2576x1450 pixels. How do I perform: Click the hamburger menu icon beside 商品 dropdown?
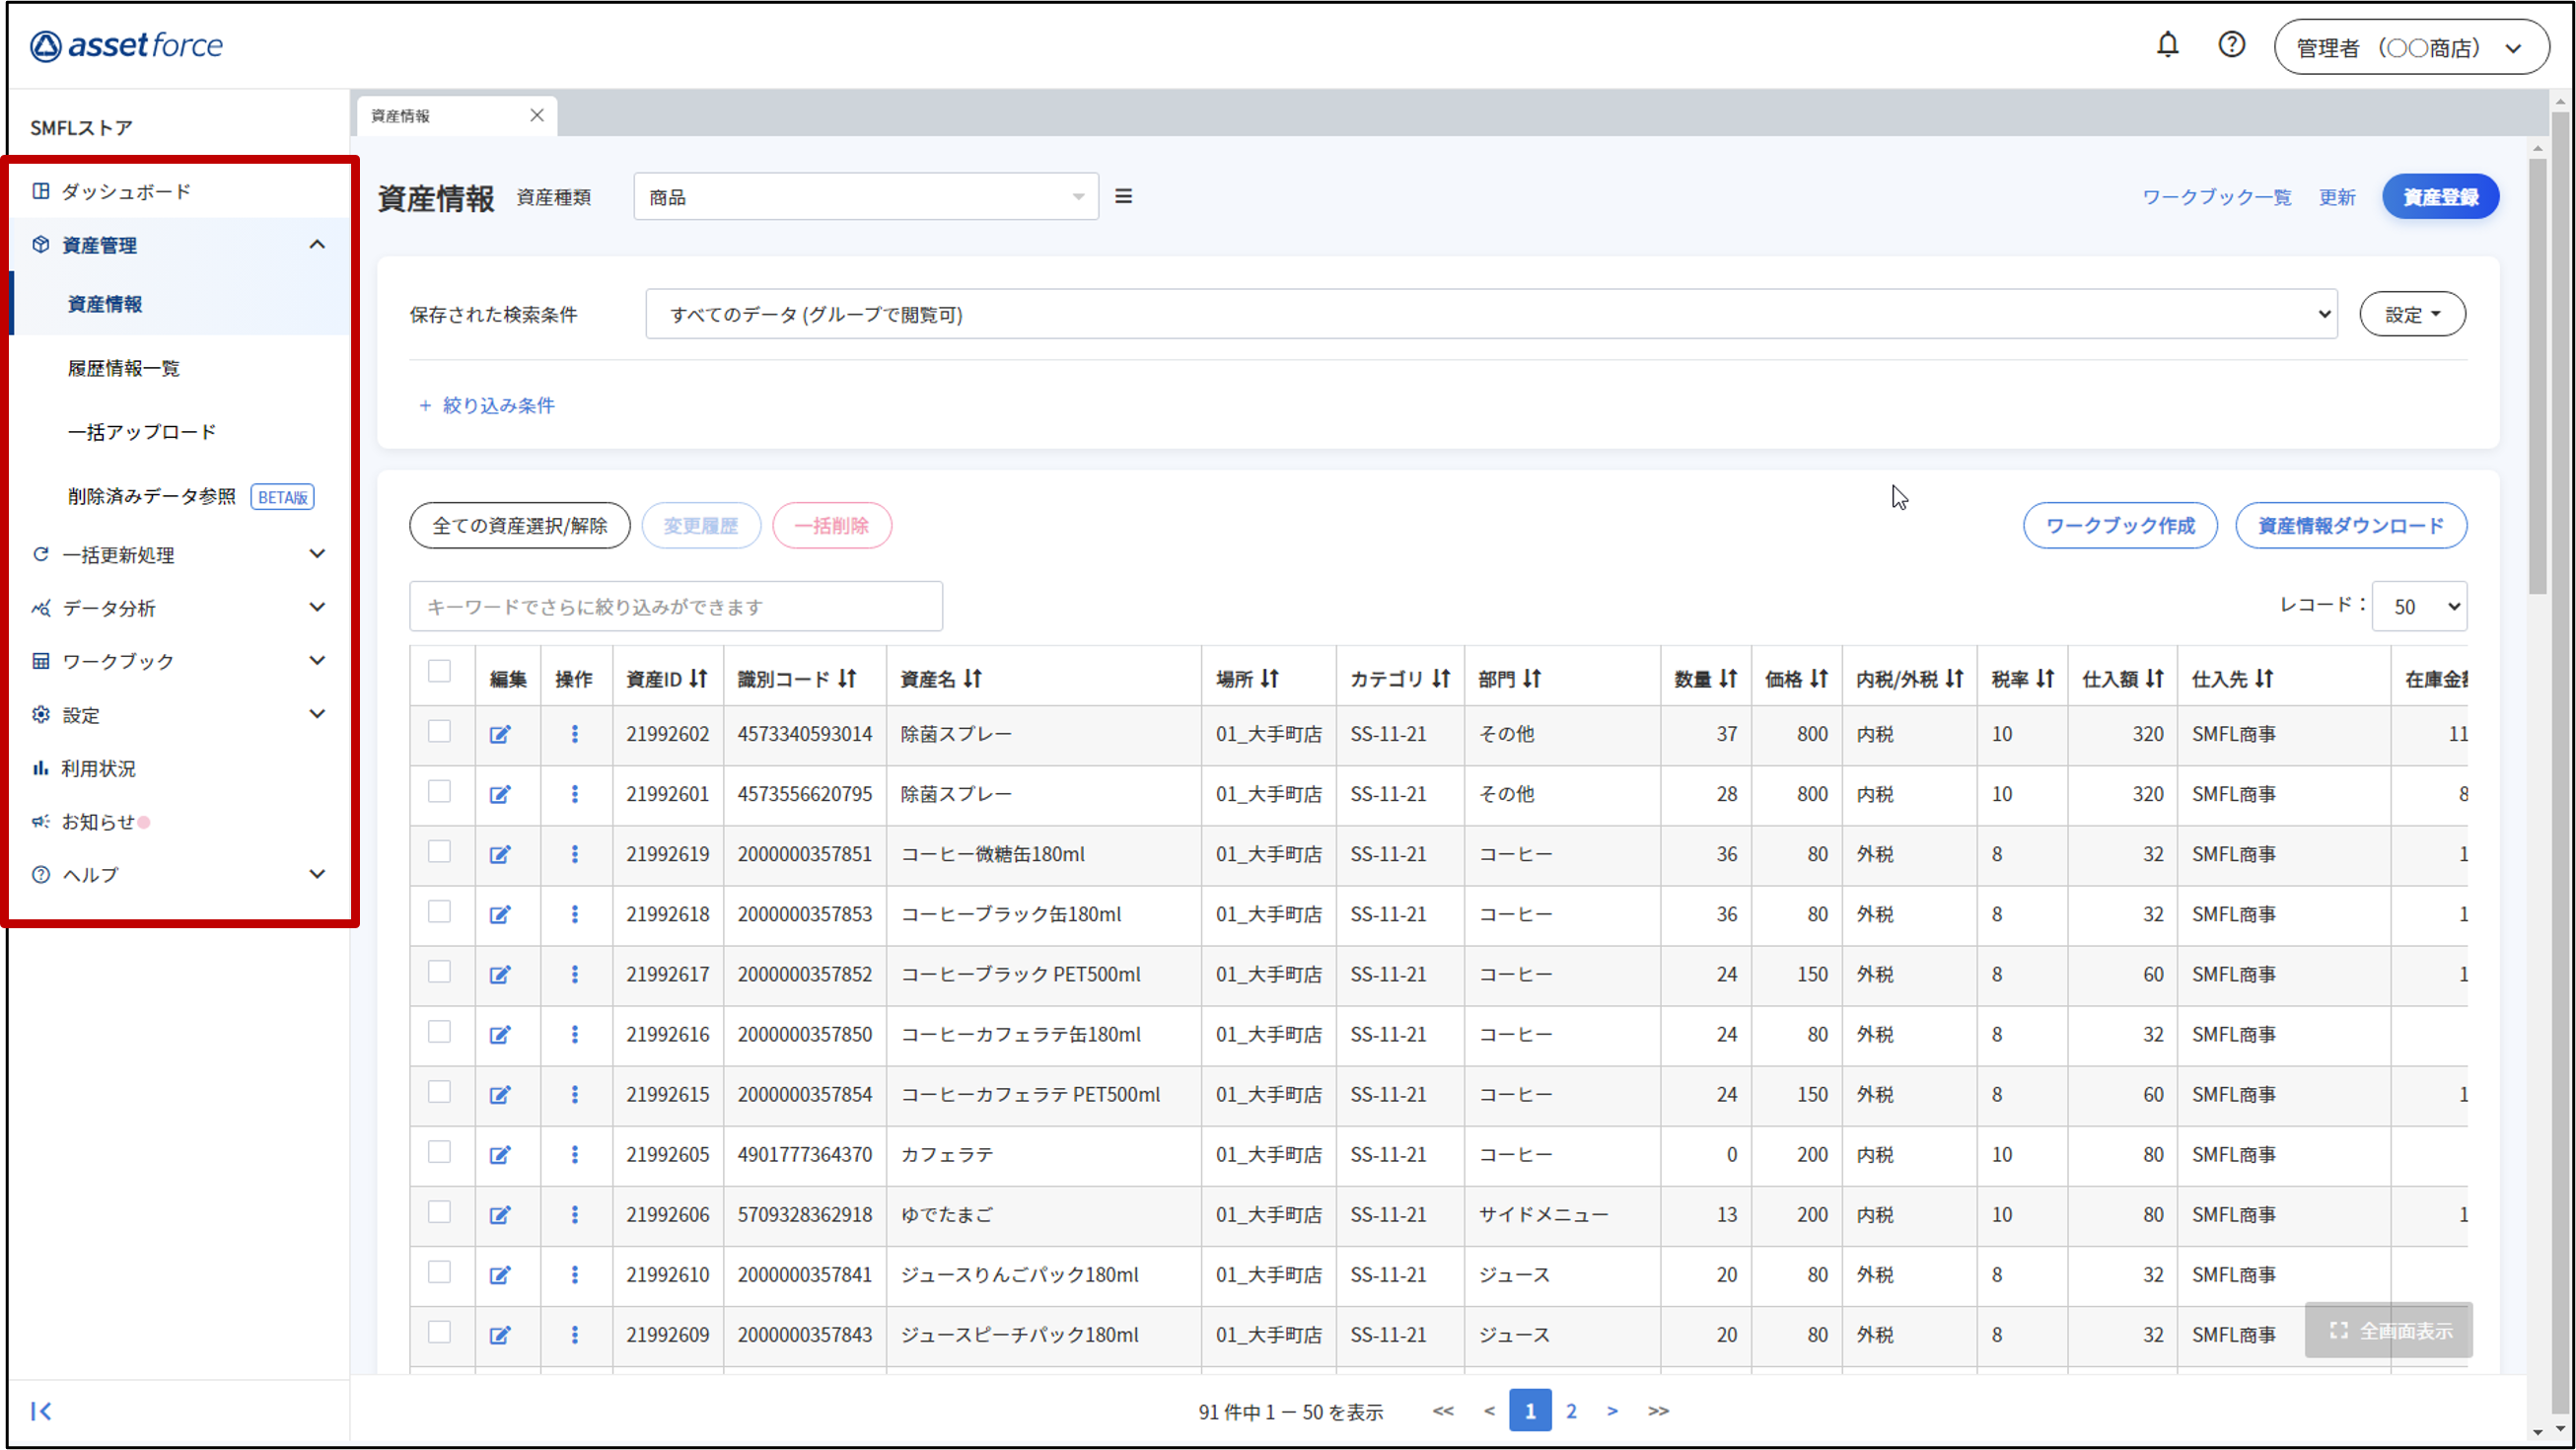(1123, 197)
